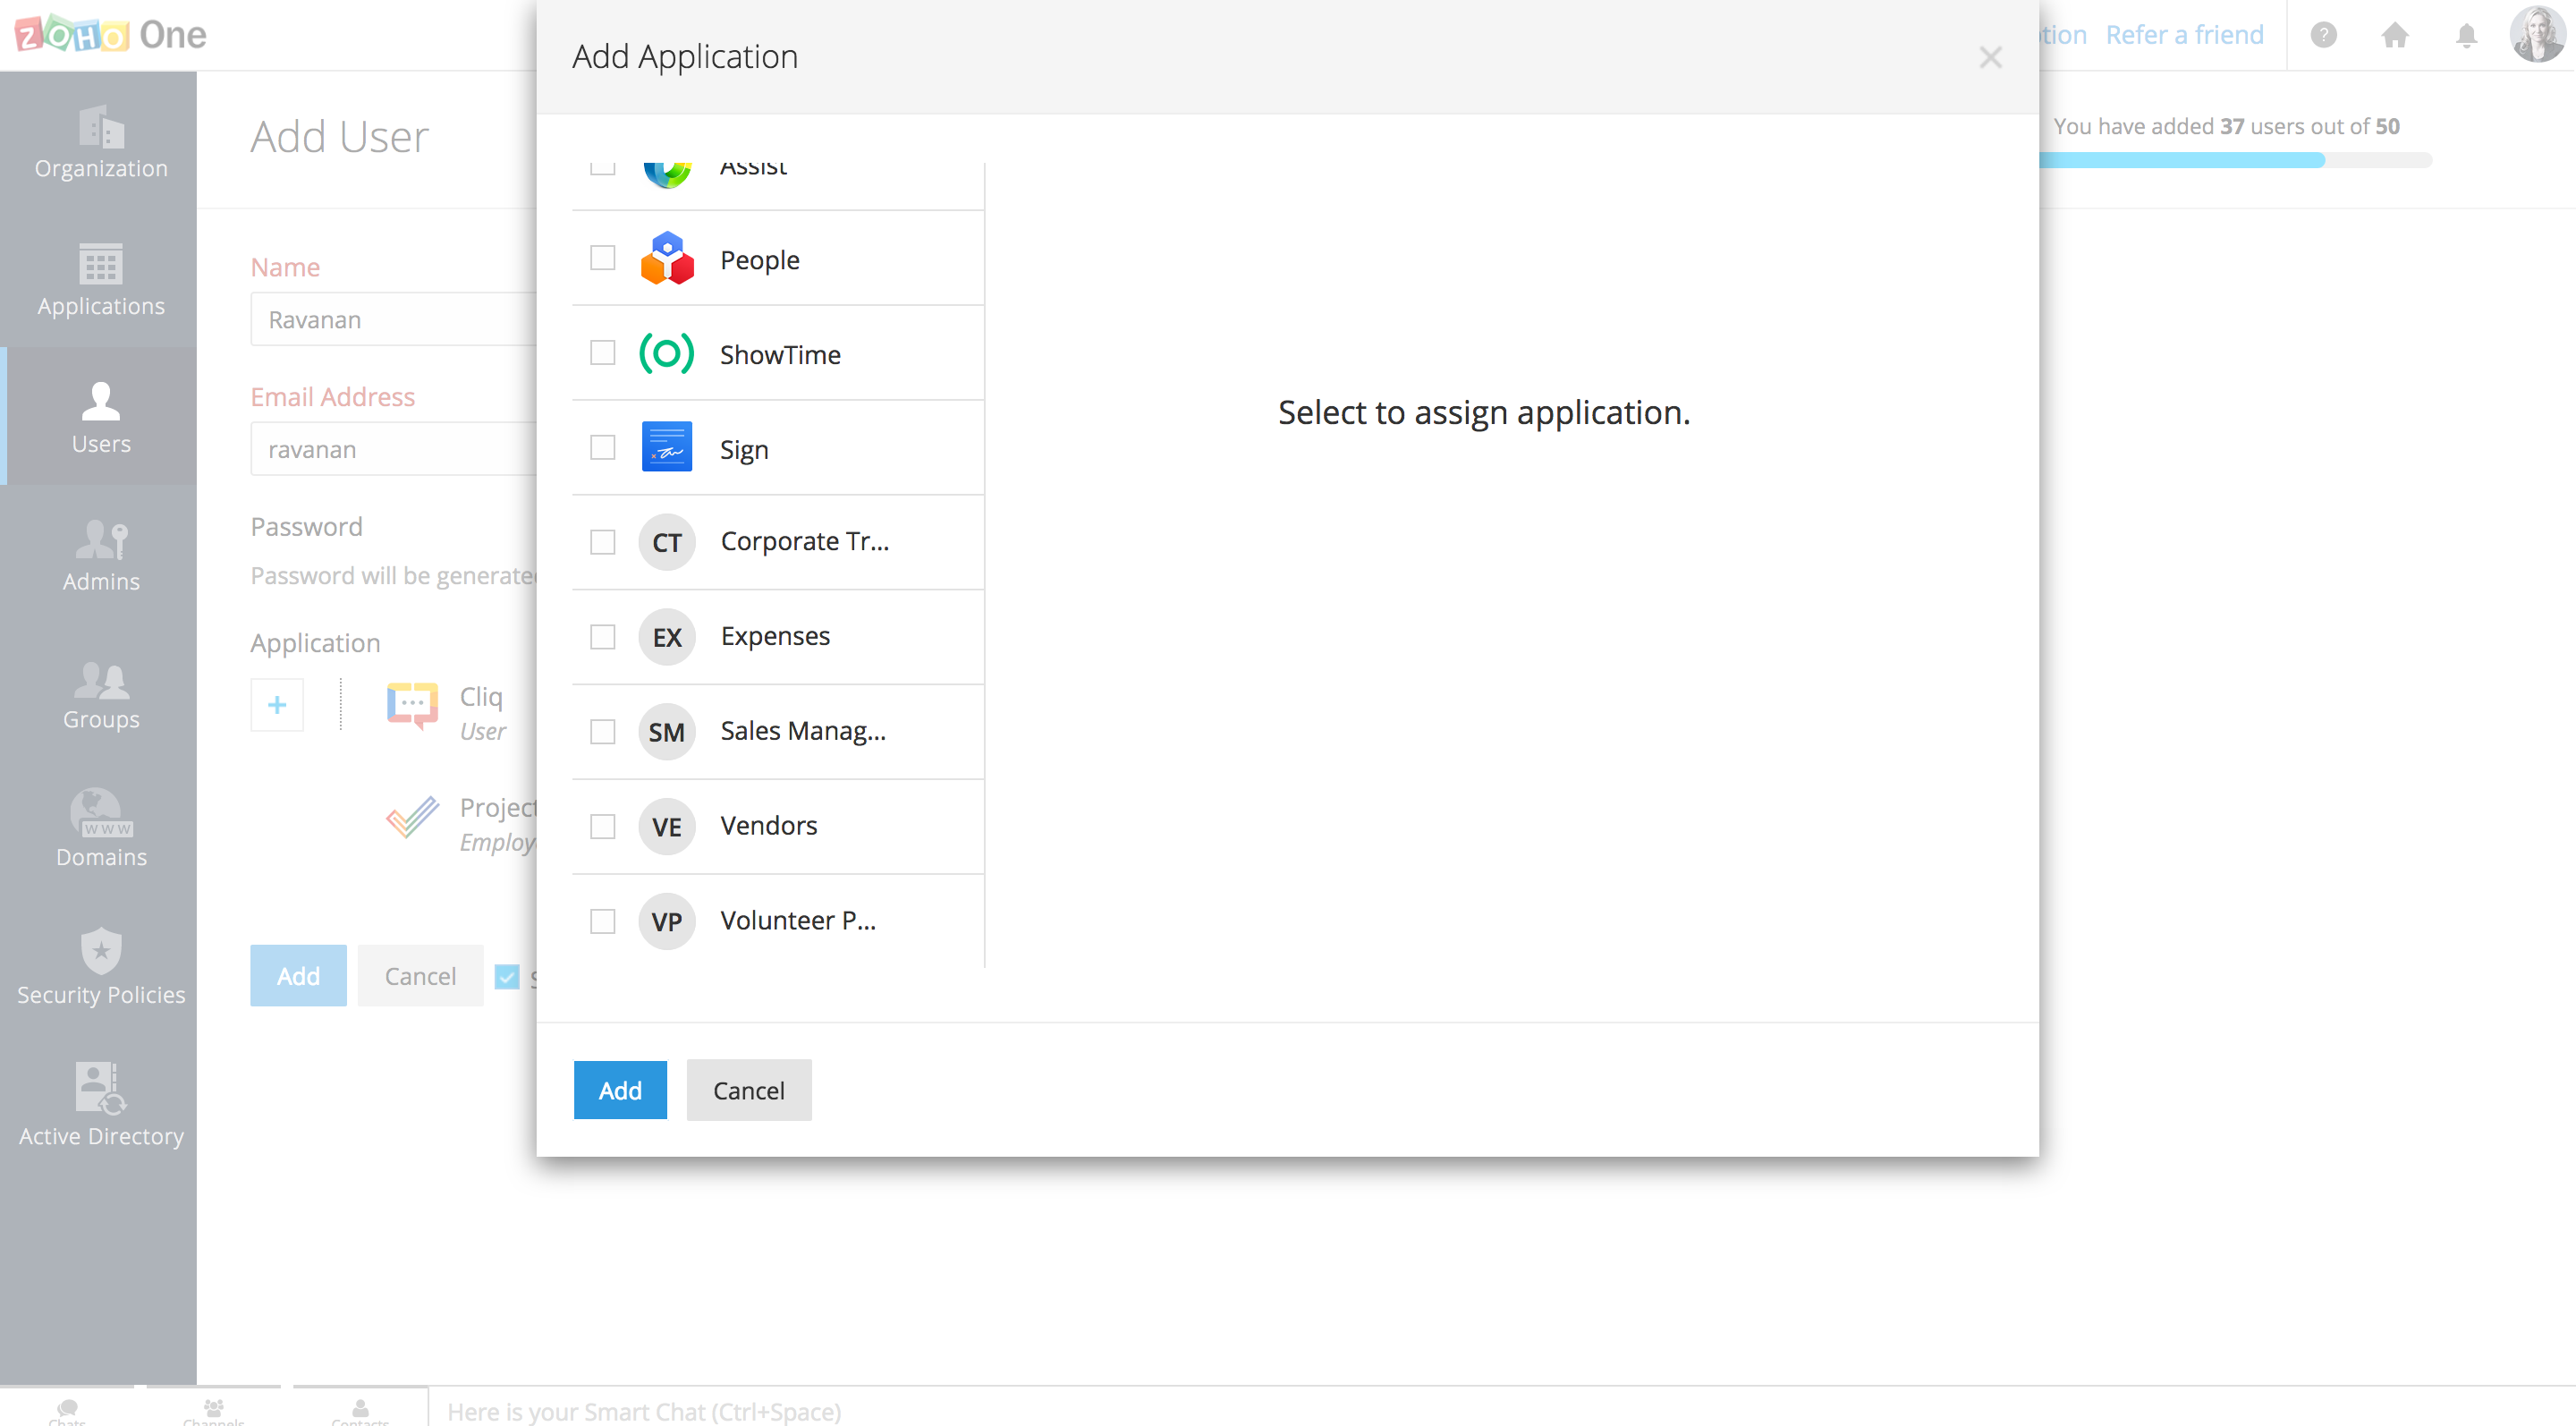Click the Assist app icon
The image size is (2576, 1426).
667,175
